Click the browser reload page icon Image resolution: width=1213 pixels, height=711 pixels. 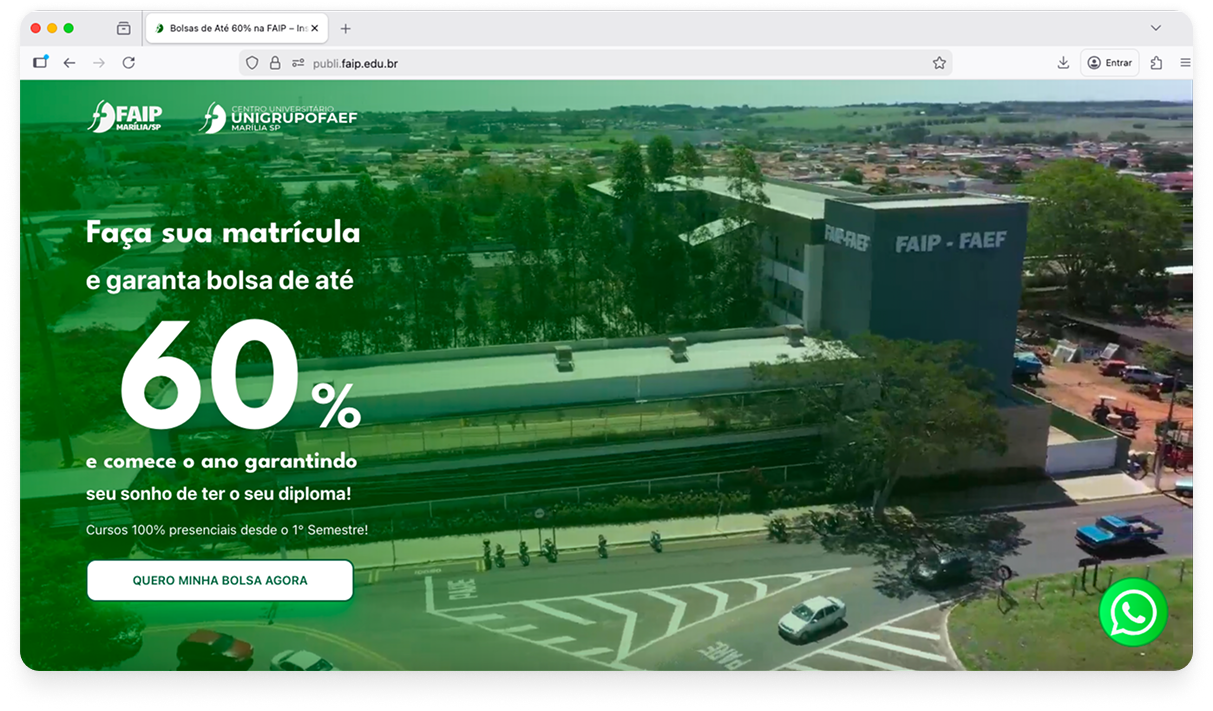[x=128, y=63]
